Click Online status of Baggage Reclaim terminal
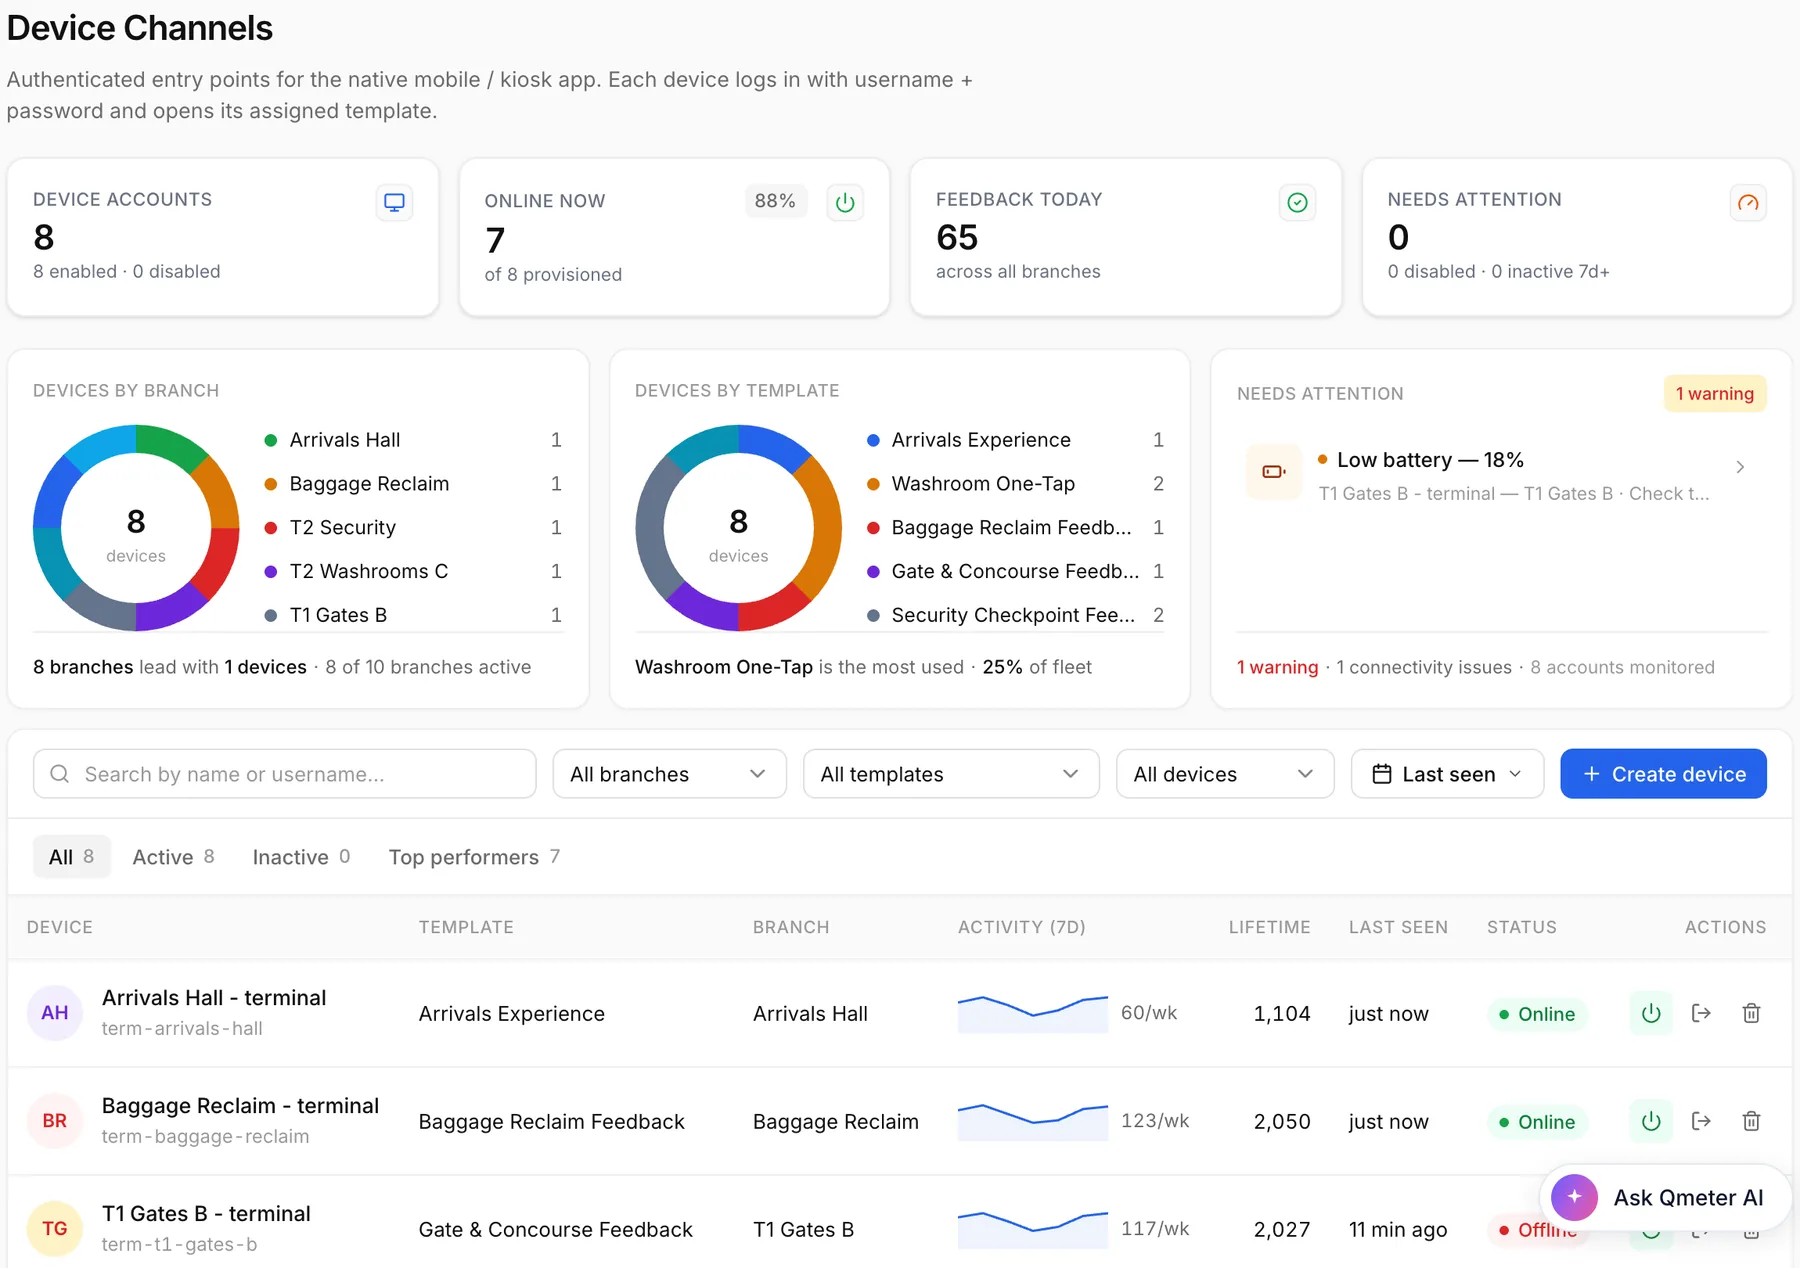The height and width of the screenshot is (1268, 1800). pos(1537,1122)
